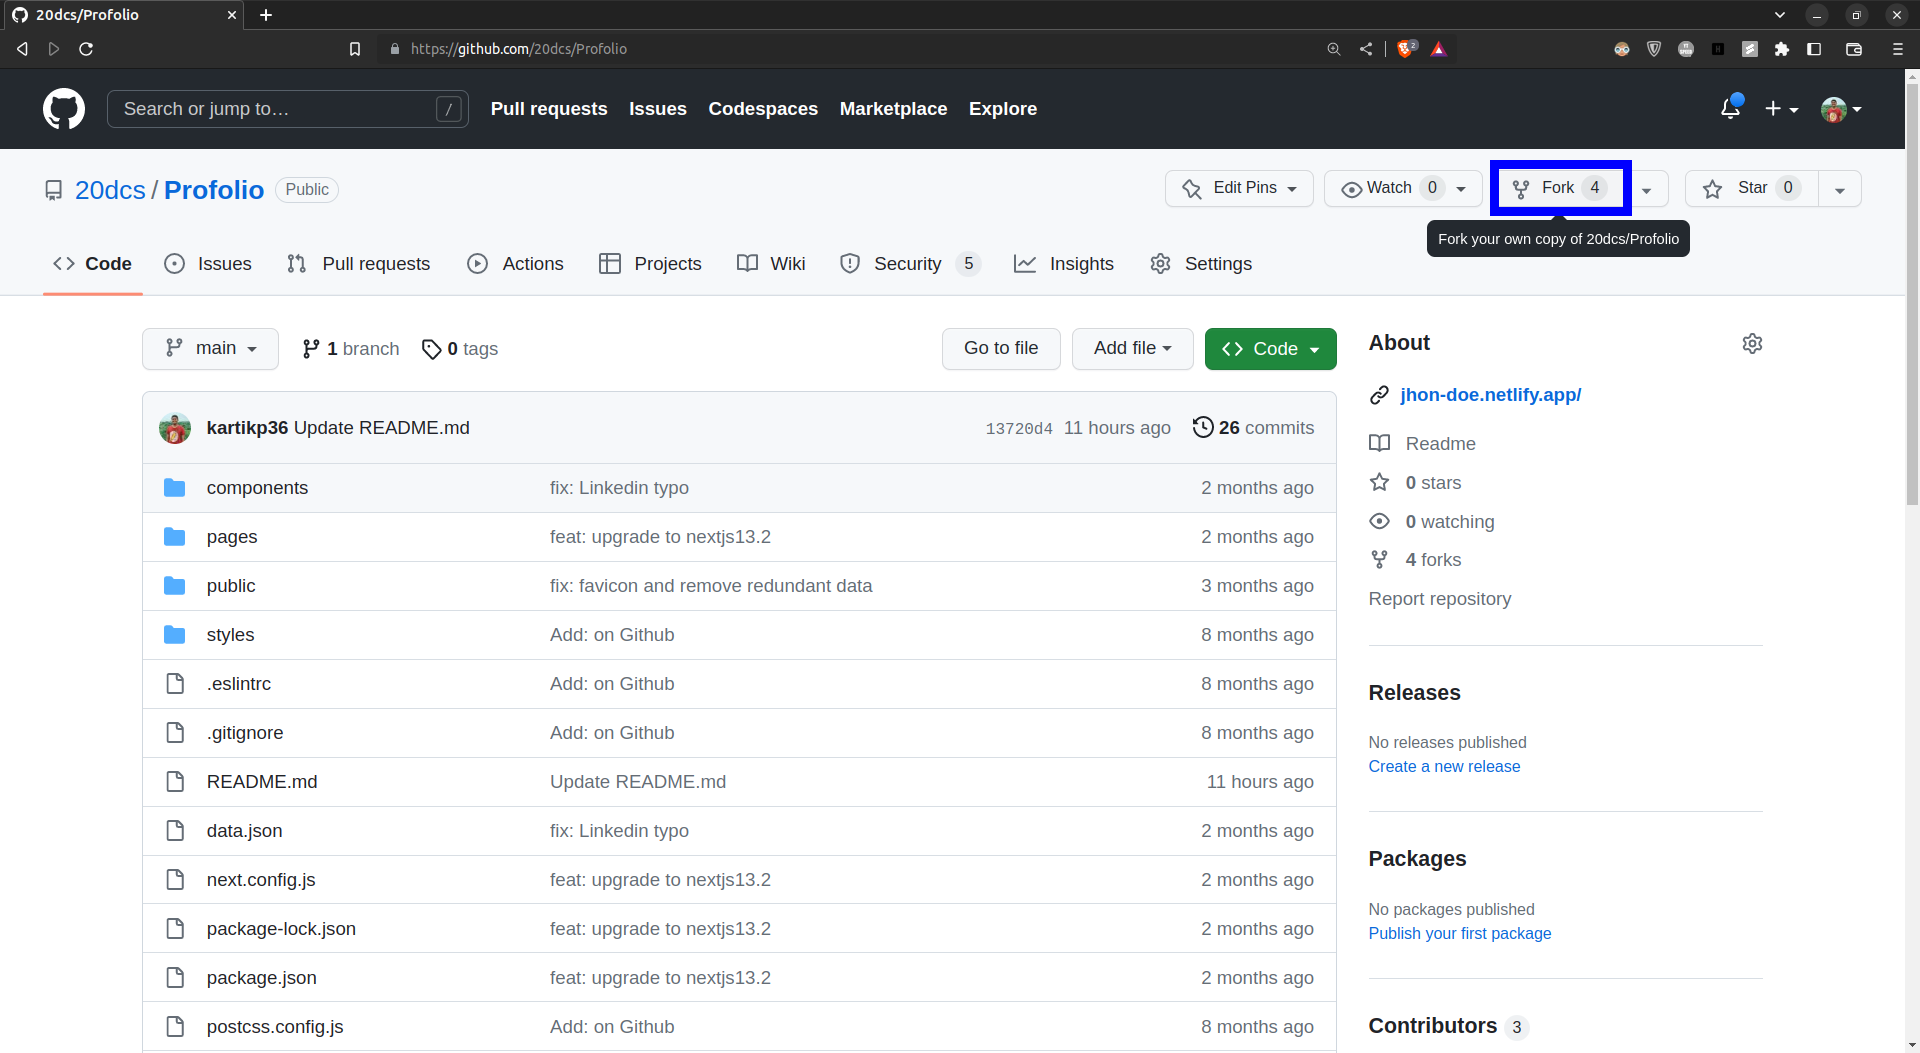Expand the green Code dropdown
Viewport: 1920px width, 1053px height.
click(1270, 348)
